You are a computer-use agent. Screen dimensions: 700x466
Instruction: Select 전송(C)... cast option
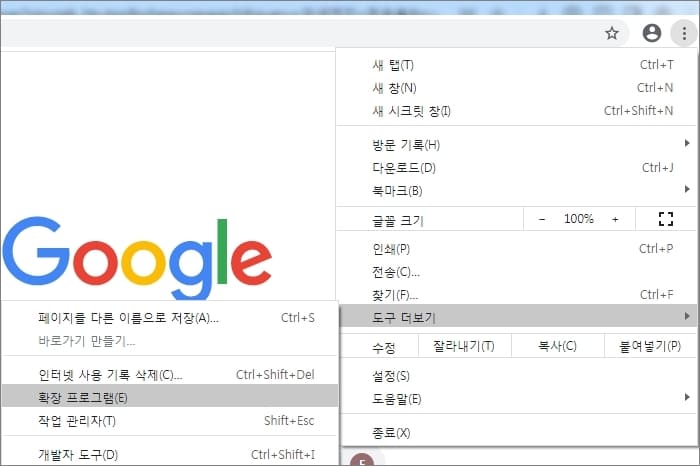pos(517,272)
